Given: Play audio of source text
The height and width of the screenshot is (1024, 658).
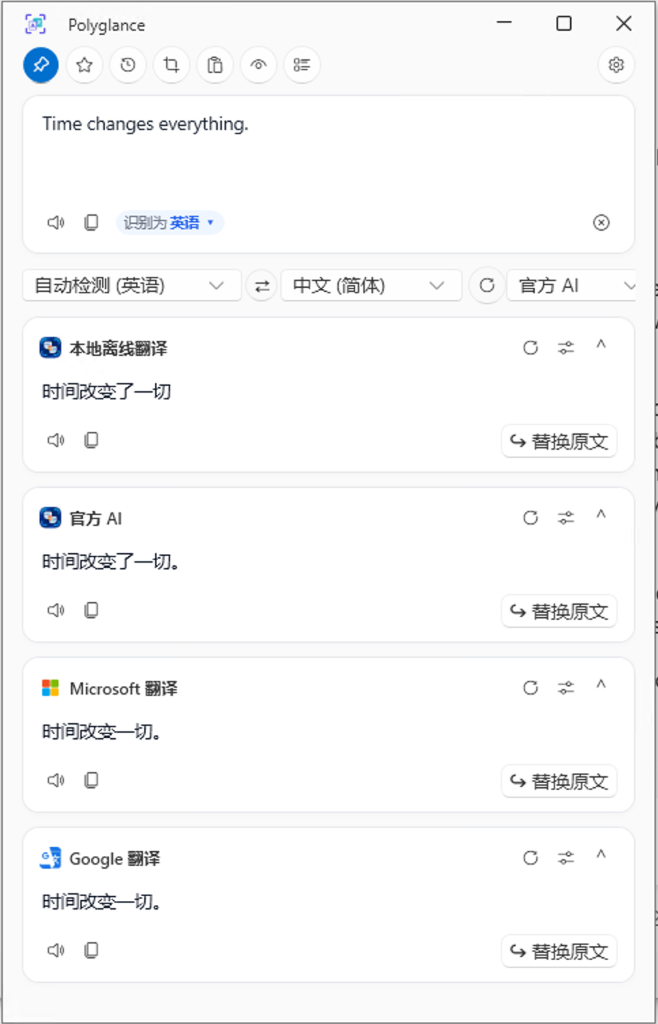Looking at the screenshot, I should click(x=56, y=223).
